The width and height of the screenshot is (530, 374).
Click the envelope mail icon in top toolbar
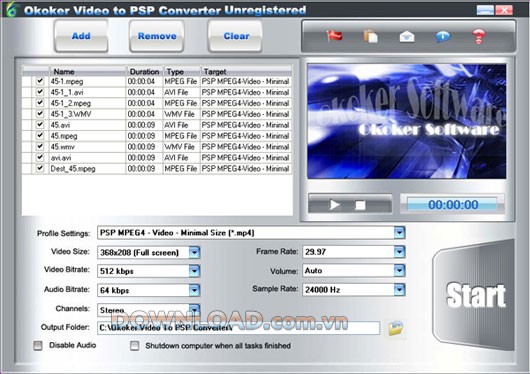407,36
